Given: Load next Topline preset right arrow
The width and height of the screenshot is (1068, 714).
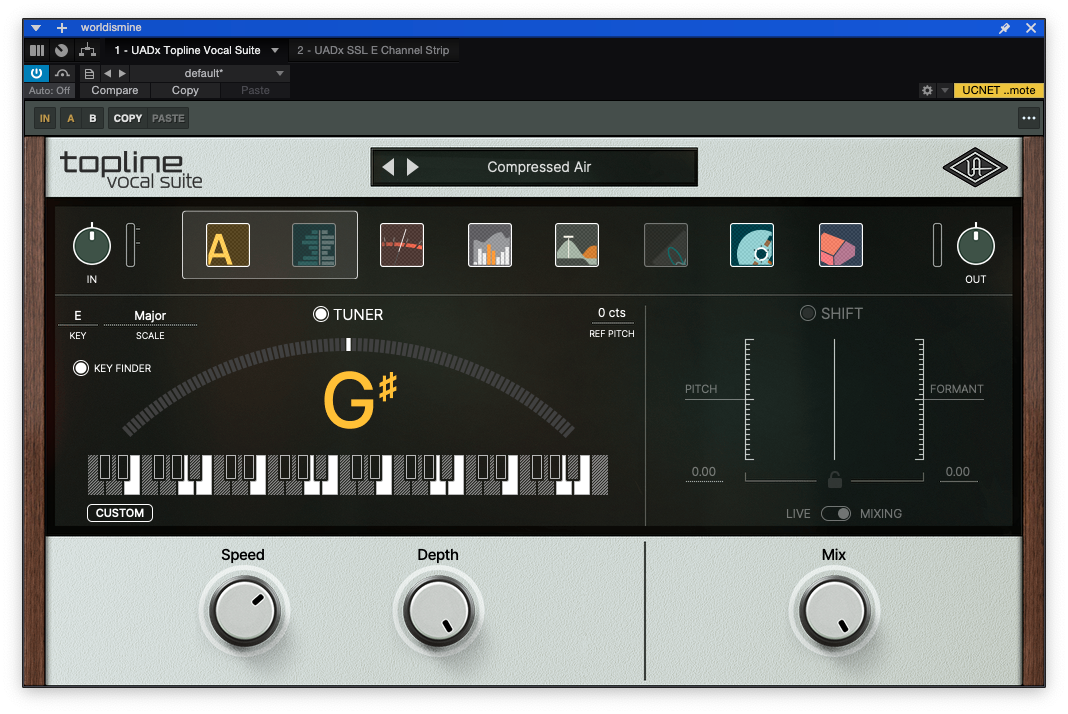Looking at the screenshot, I should pyautogui.click(x=412, y=167).
